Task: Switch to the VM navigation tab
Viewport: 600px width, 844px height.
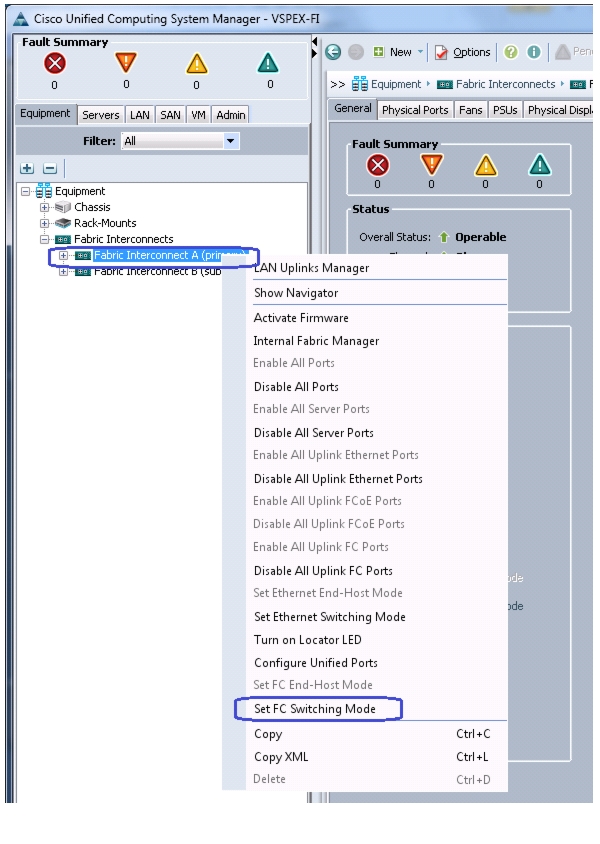Action: pyautogui.click(x=199, y=115)
